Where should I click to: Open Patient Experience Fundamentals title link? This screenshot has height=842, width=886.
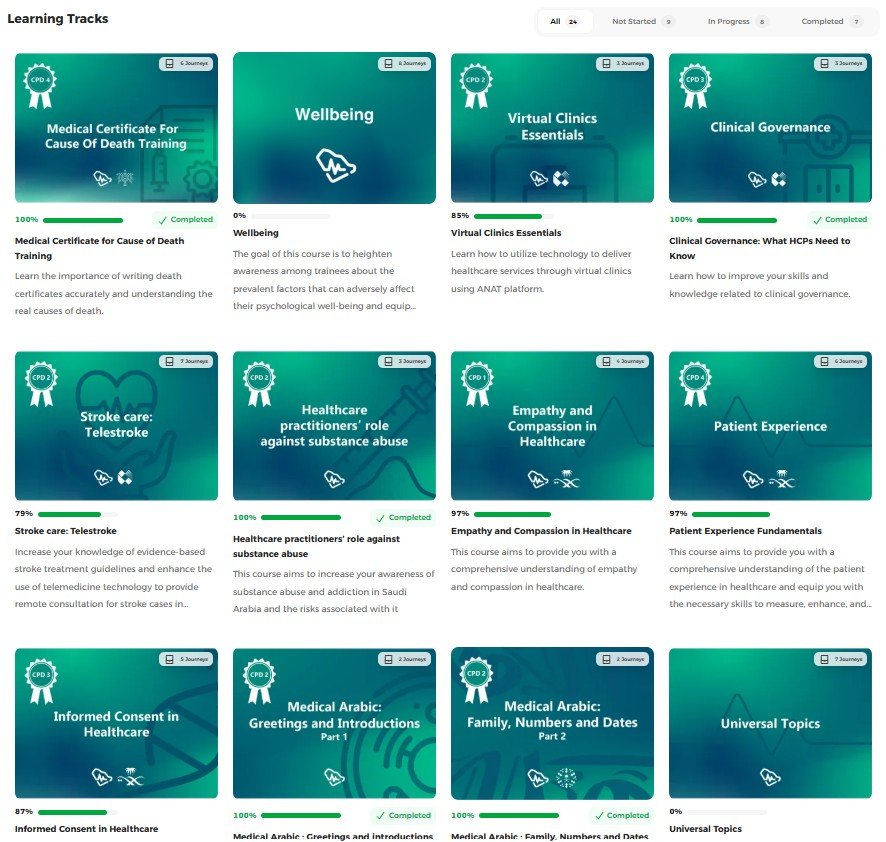coord(745,531)
